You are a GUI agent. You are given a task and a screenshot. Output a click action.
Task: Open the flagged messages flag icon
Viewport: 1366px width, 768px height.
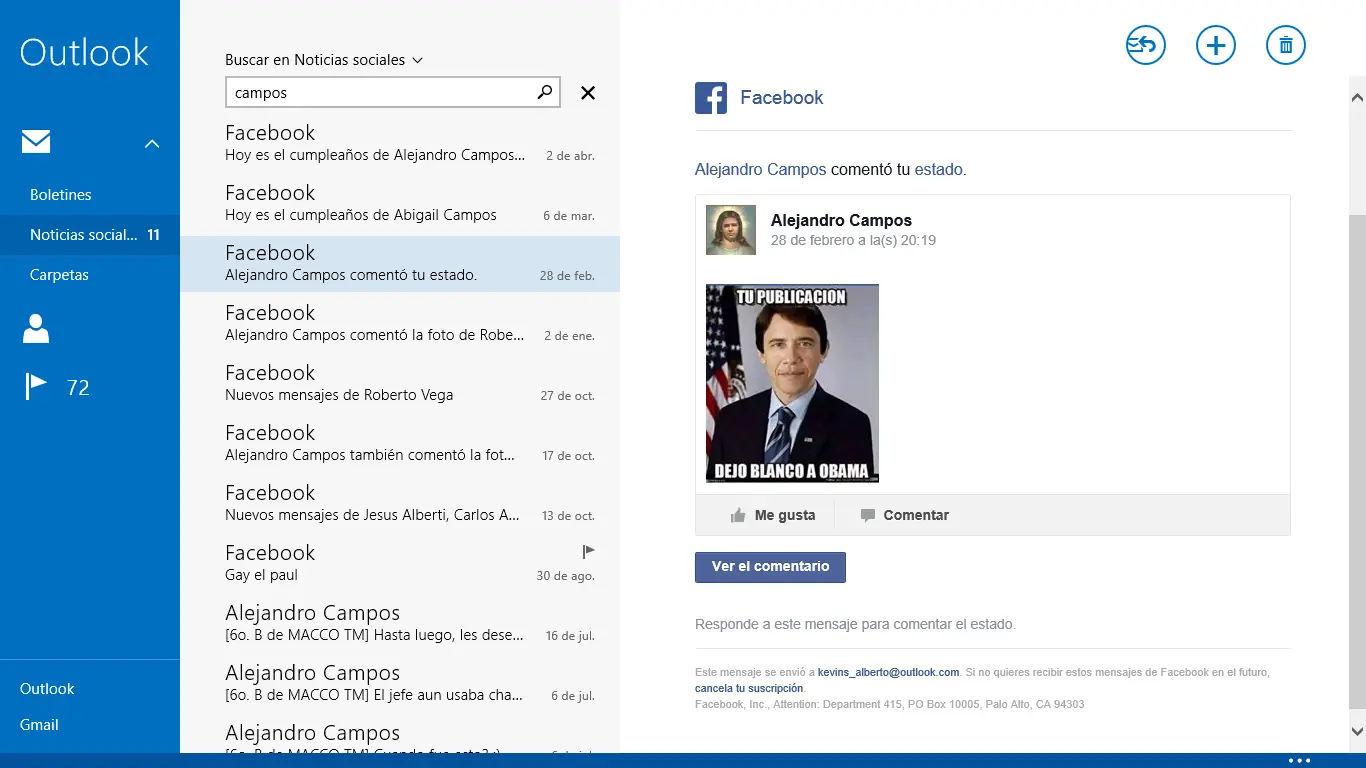pos(36,386)
